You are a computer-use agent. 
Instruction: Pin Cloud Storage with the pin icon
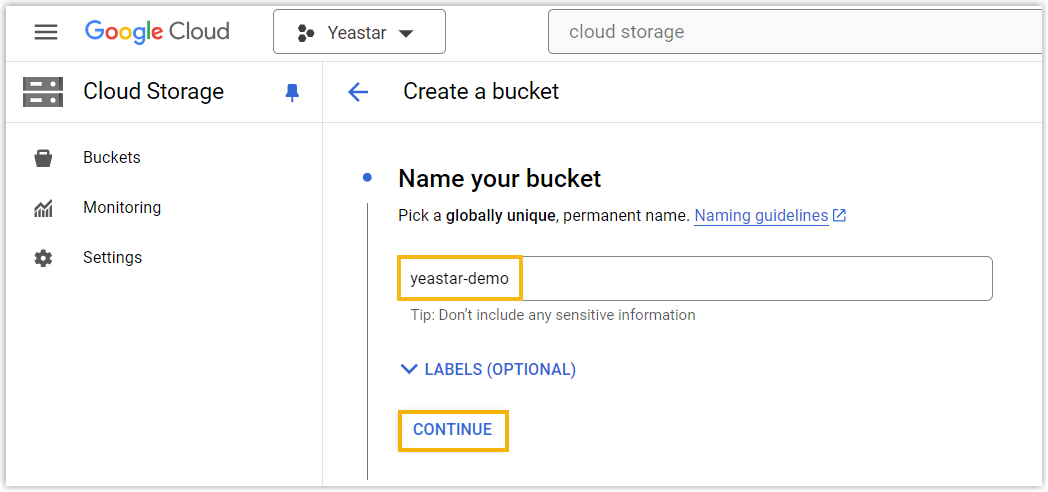pos(292,93)
